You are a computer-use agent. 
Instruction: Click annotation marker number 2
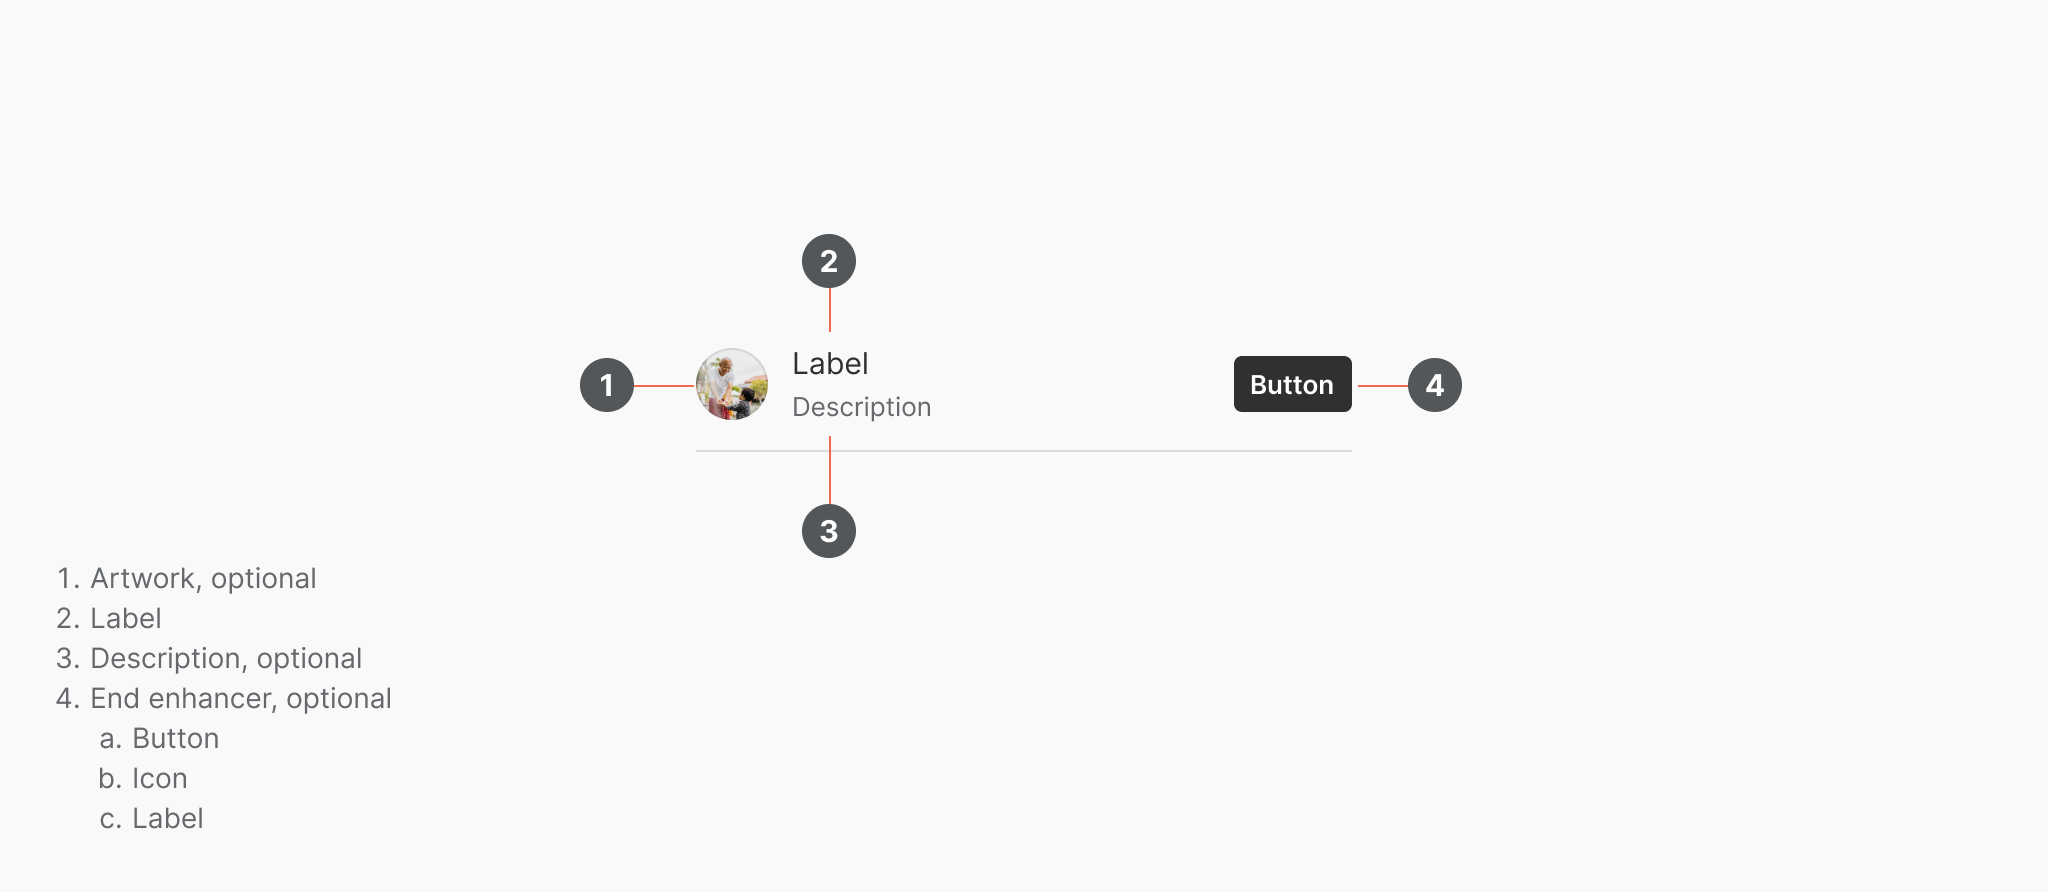(x=829, y=261)
